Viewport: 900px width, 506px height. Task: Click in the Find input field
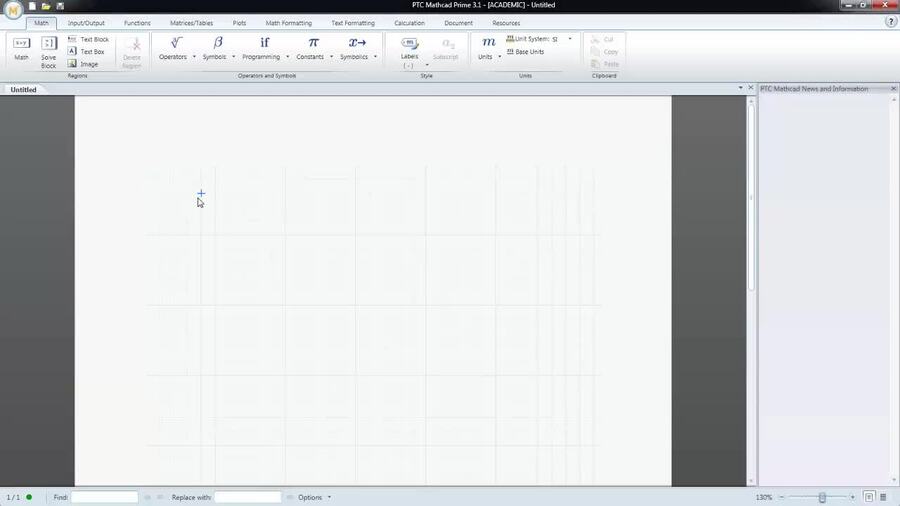(104, 497)
